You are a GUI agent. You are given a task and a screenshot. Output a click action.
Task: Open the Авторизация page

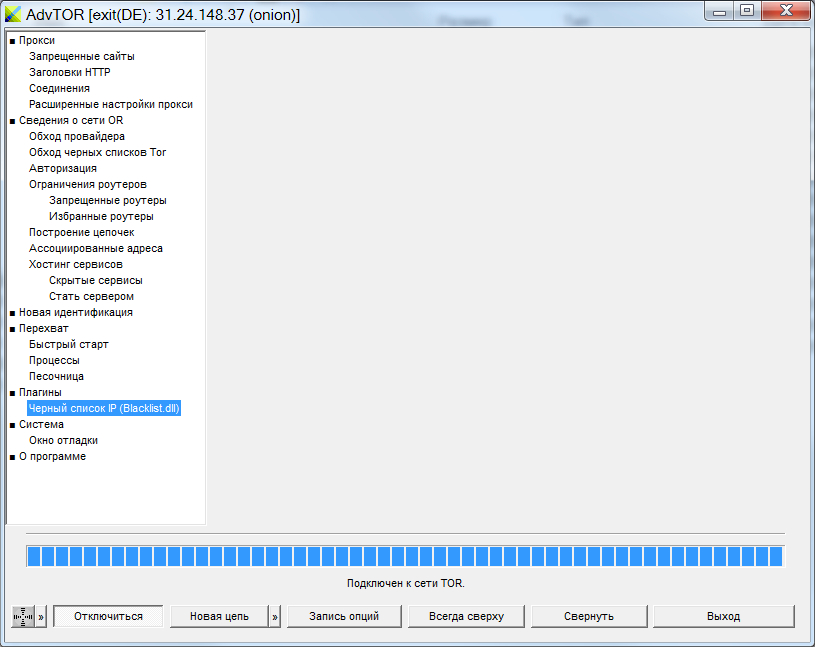point(63,168)
